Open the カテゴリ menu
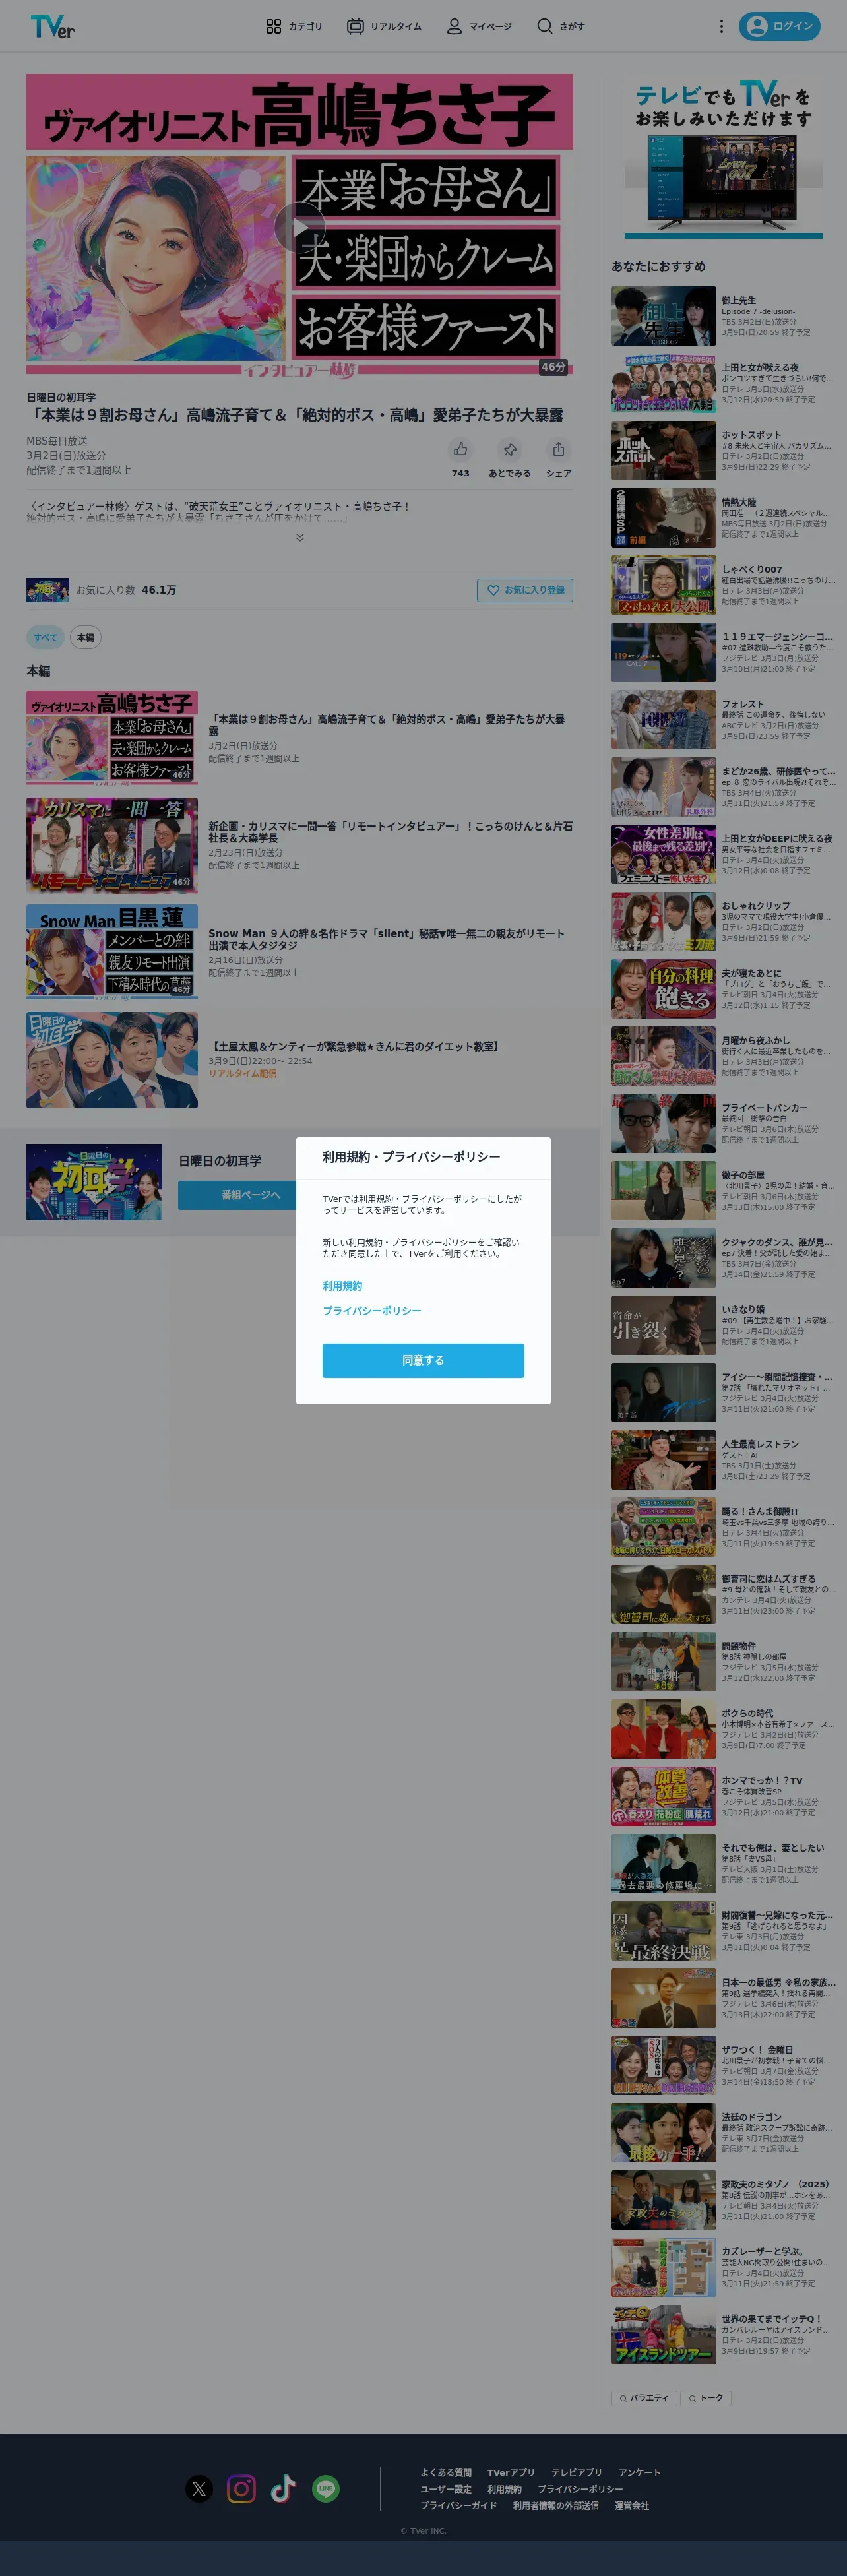 coord(294,26)
